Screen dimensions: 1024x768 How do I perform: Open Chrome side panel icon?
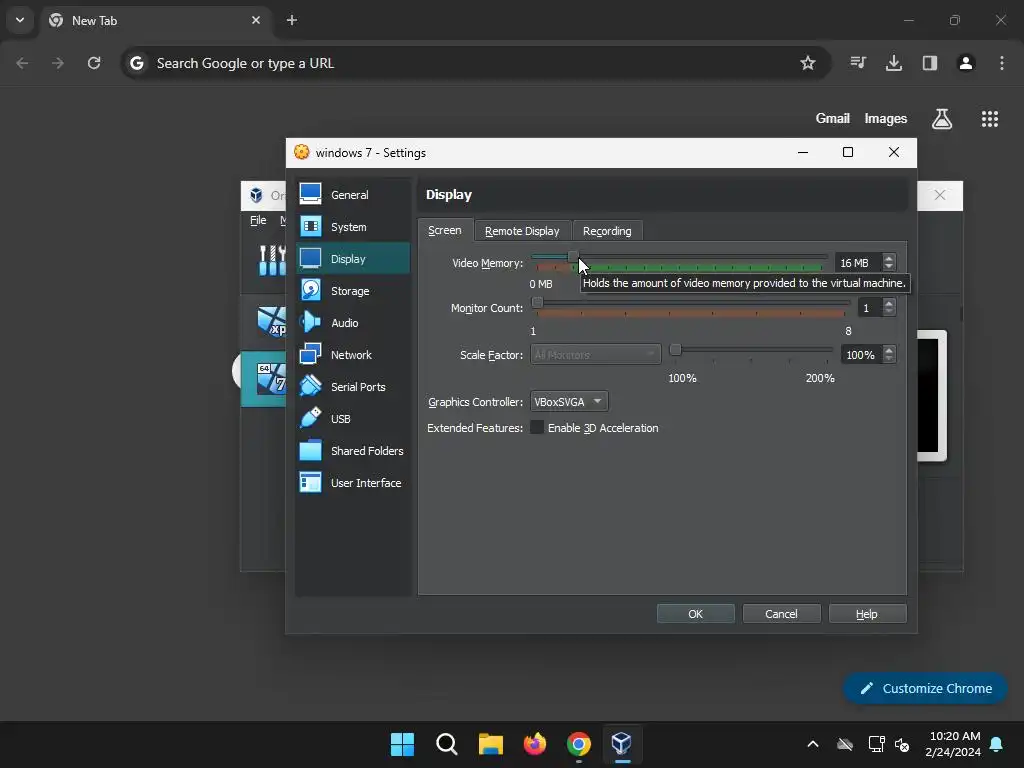point(930,63)
